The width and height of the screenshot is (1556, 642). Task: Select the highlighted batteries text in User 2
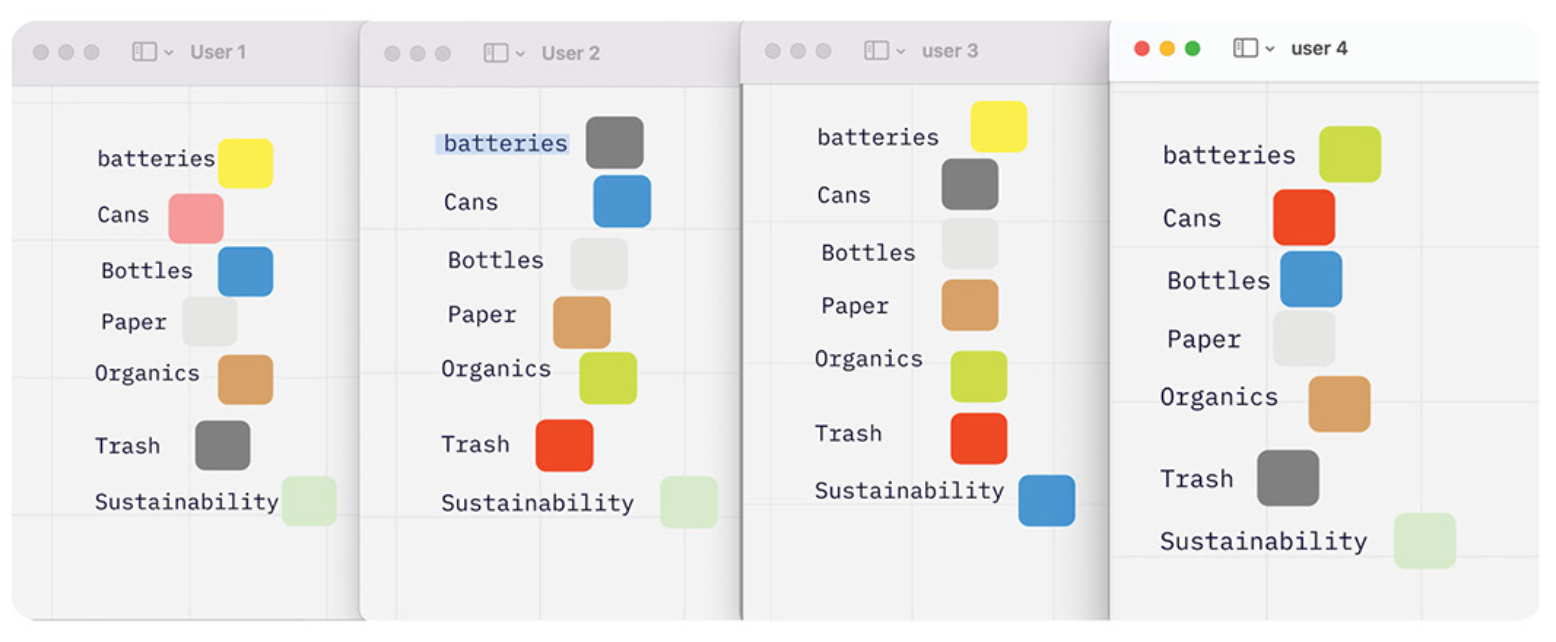point(504,144)
